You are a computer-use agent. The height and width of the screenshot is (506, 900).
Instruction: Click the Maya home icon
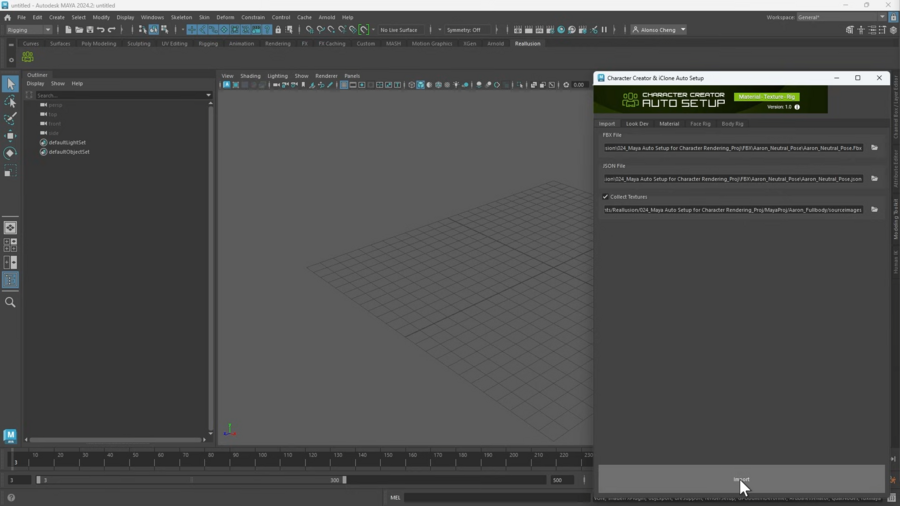click(7, 17)
